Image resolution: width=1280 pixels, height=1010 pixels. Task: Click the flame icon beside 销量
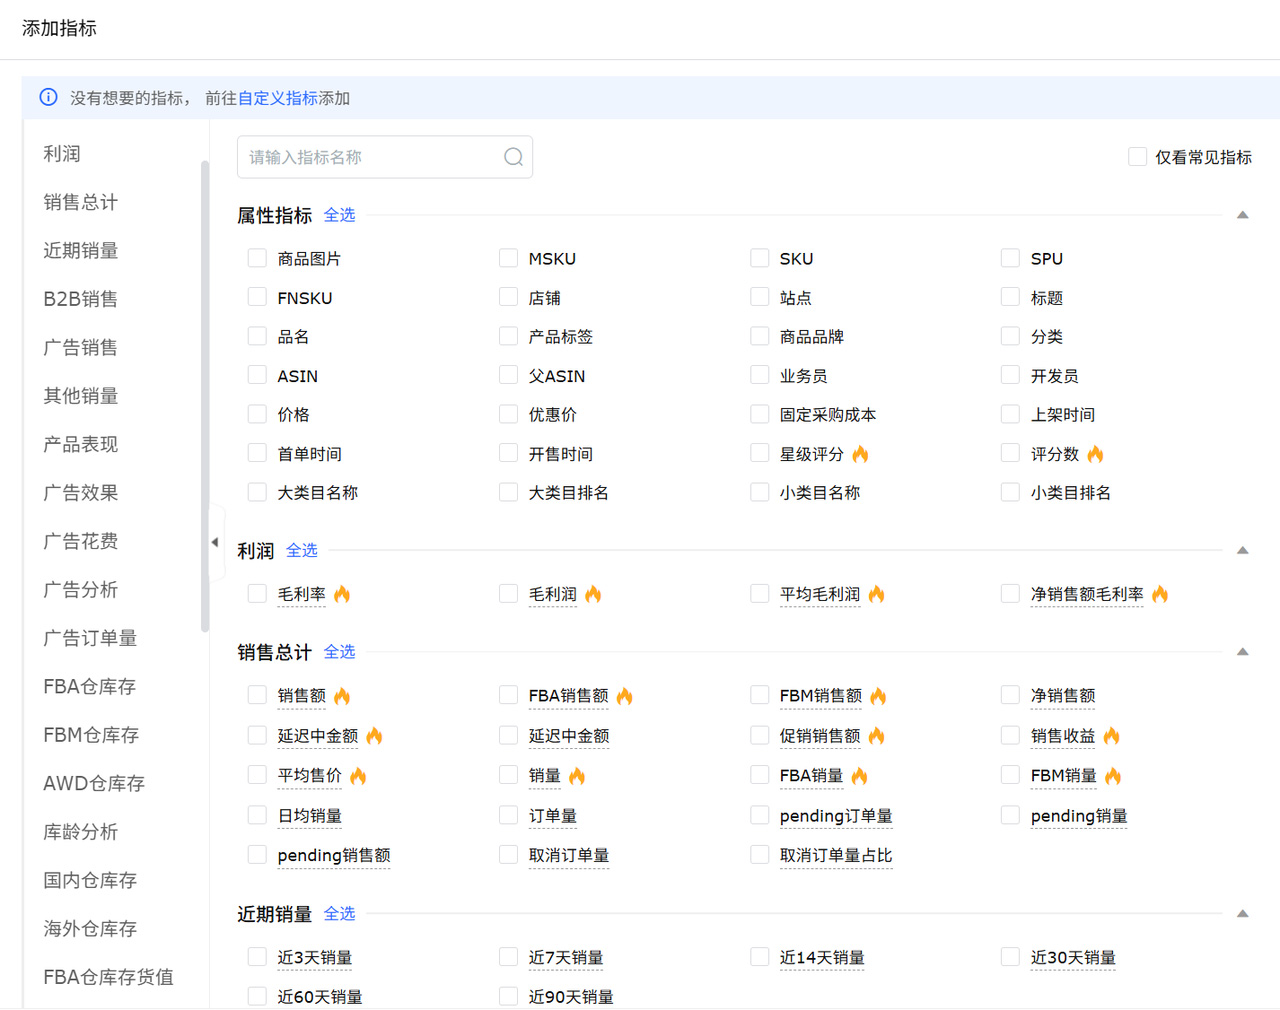coord(577,776)
